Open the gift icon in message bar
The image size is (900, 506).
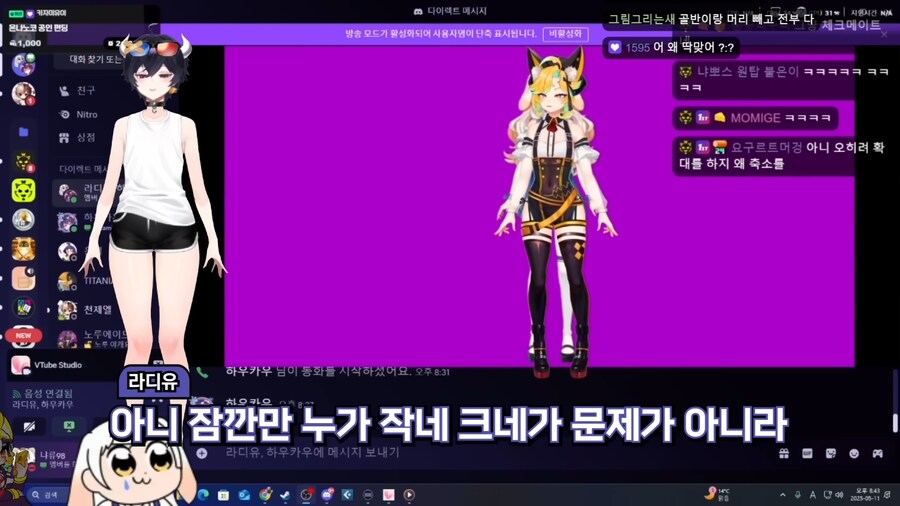pyautogui.click(x=783, y=453)
